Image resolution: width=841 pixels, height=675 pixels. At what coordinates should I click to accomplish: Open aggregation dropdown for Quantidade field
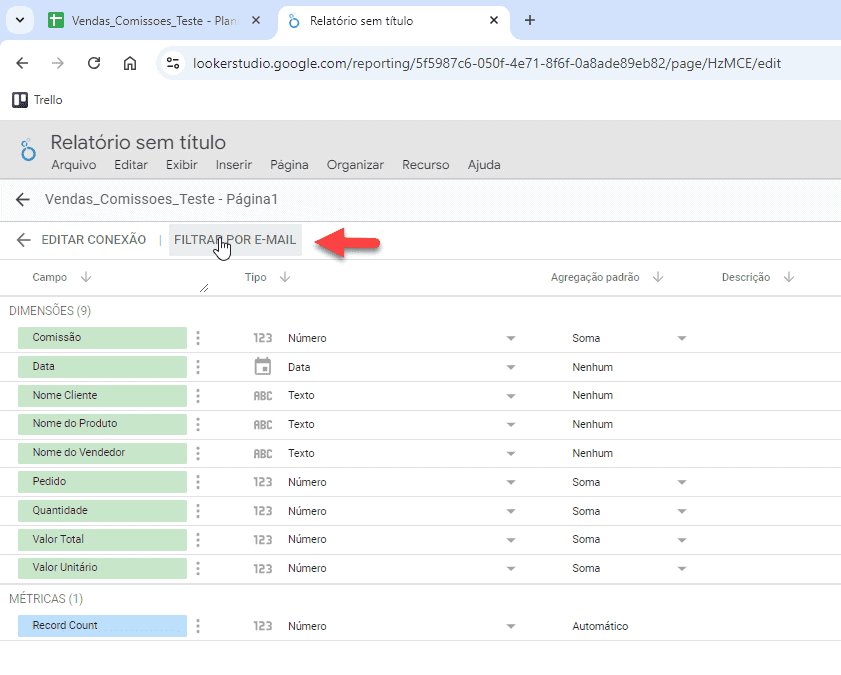[x=681, y=511]
